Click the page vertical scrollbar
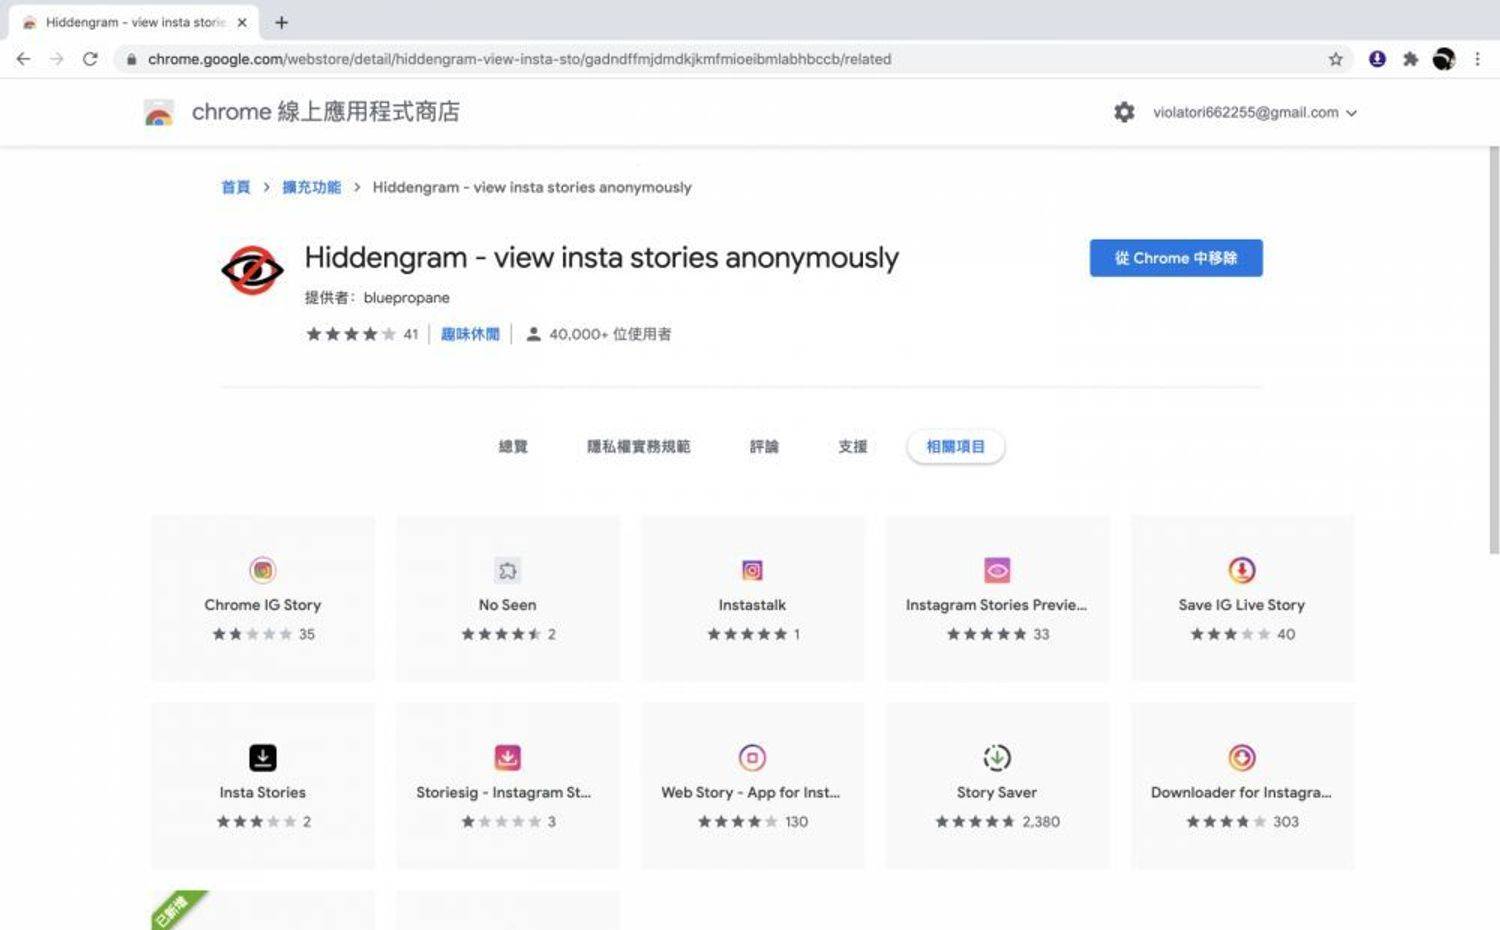This screenshot has width=1500, height=930. (1494, 350)
